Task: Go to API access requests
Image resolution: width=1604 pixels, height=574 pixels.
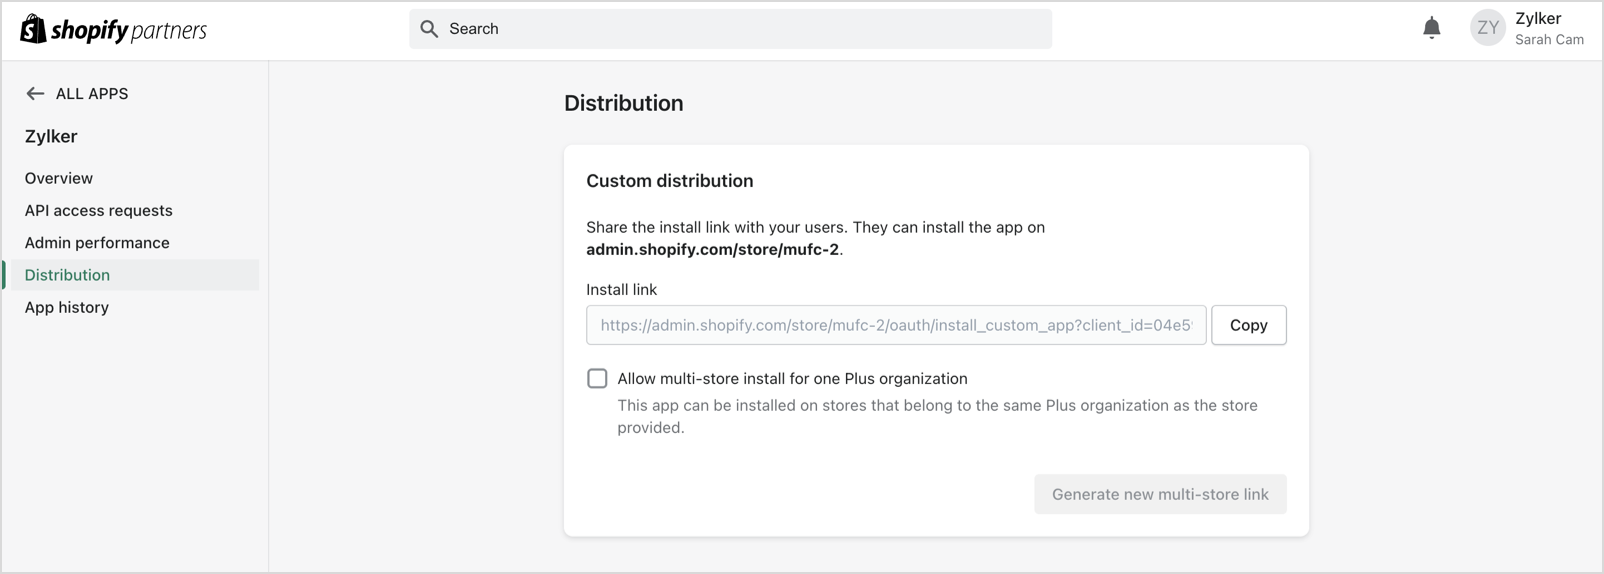Action: click(x=98, y=211)
